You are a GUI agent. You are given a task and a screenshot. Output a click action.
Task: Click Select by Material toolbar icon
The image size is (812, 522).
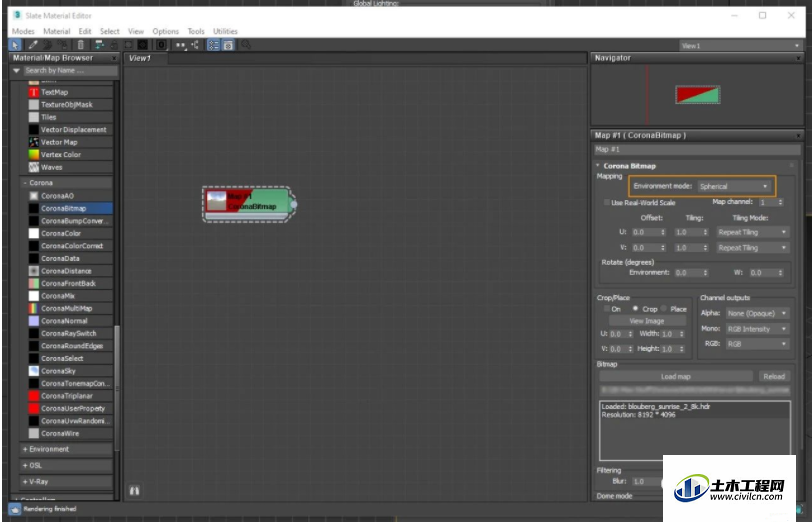[x=246, y=45]
